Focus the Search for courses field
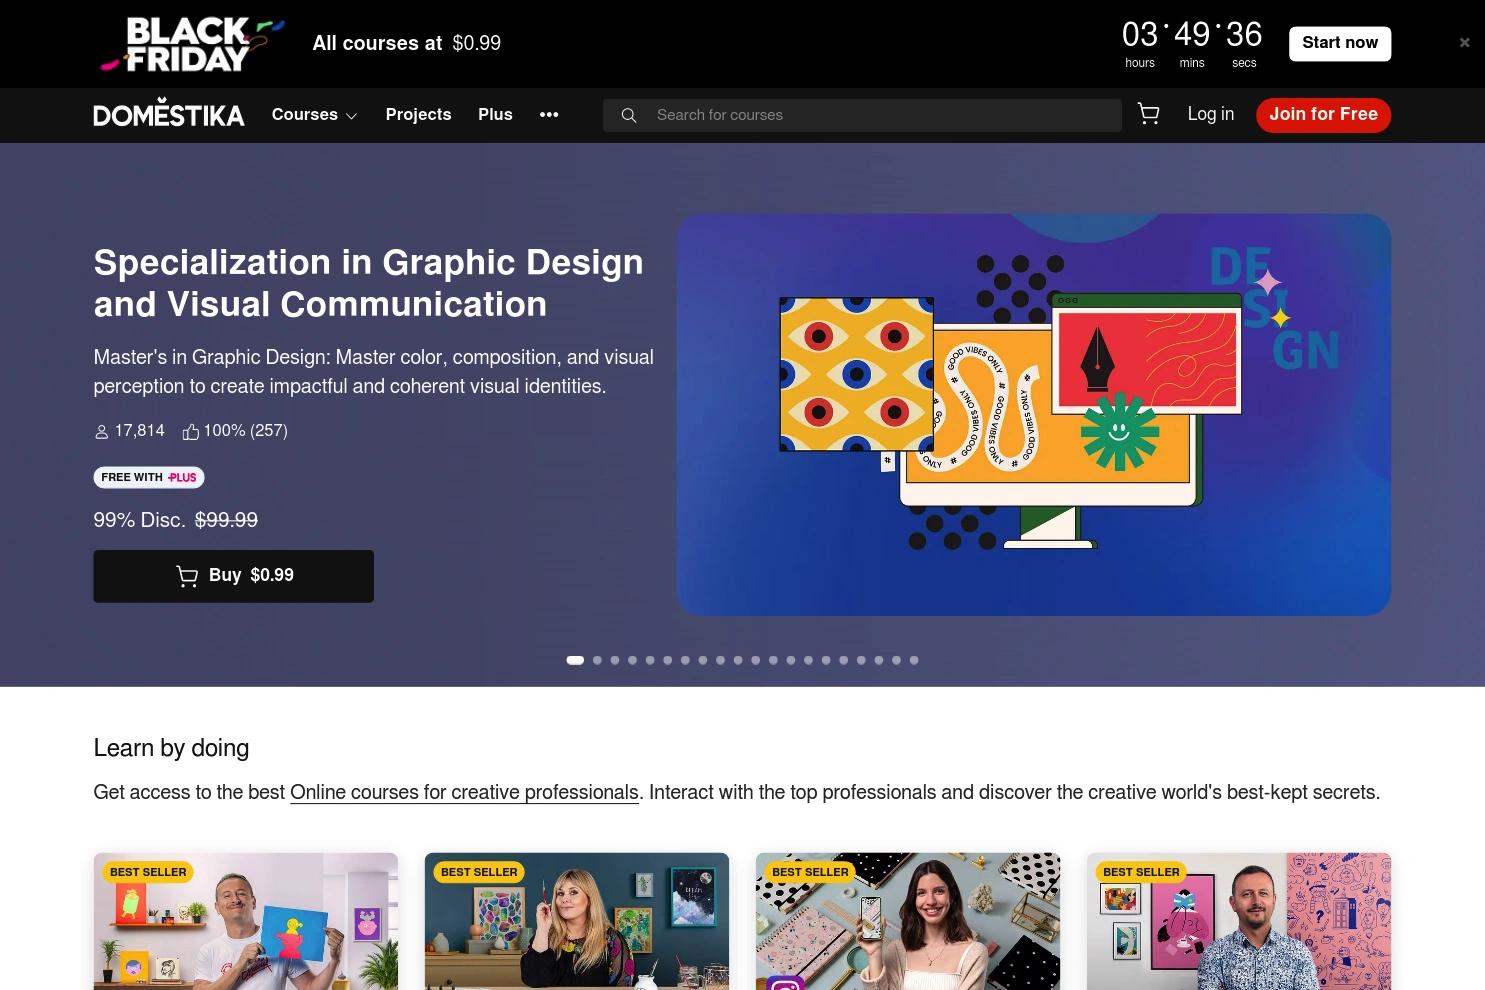 click(862, 116)
